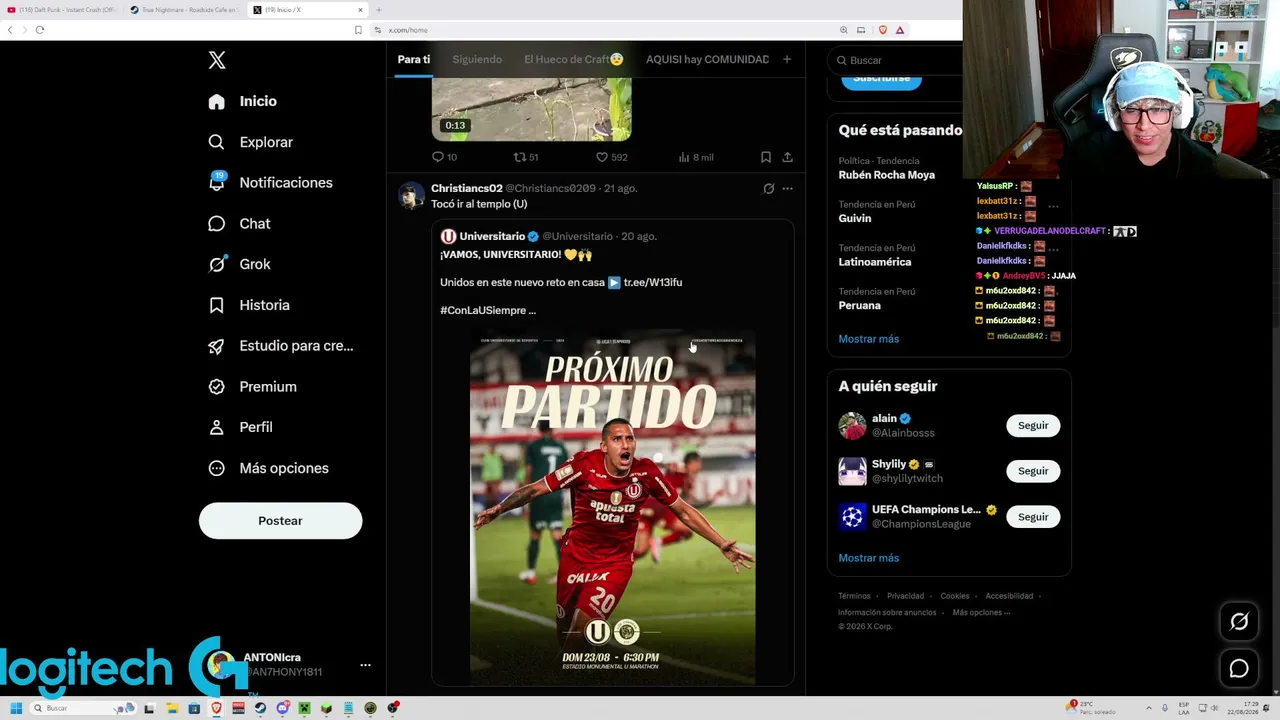1280x720 pixels.
Task: Open a new browser tab
Action: click(378, 10)
